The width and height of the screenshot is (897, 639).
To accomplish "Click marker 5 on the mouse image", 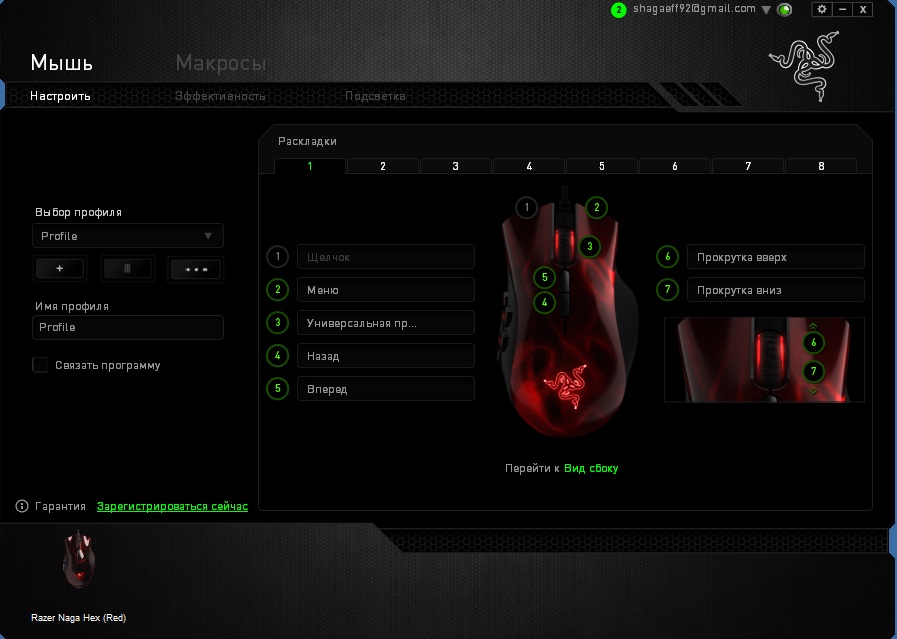I will pyautogui.click(x=544, y=277).
